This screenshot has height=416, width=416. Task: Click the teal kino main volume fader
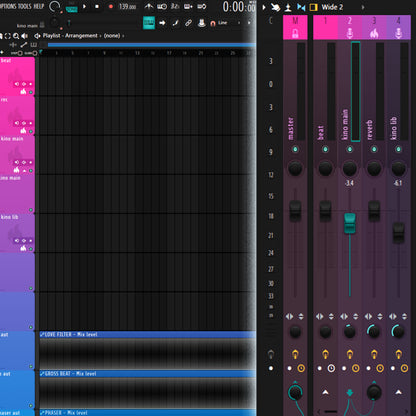(350, 223)
